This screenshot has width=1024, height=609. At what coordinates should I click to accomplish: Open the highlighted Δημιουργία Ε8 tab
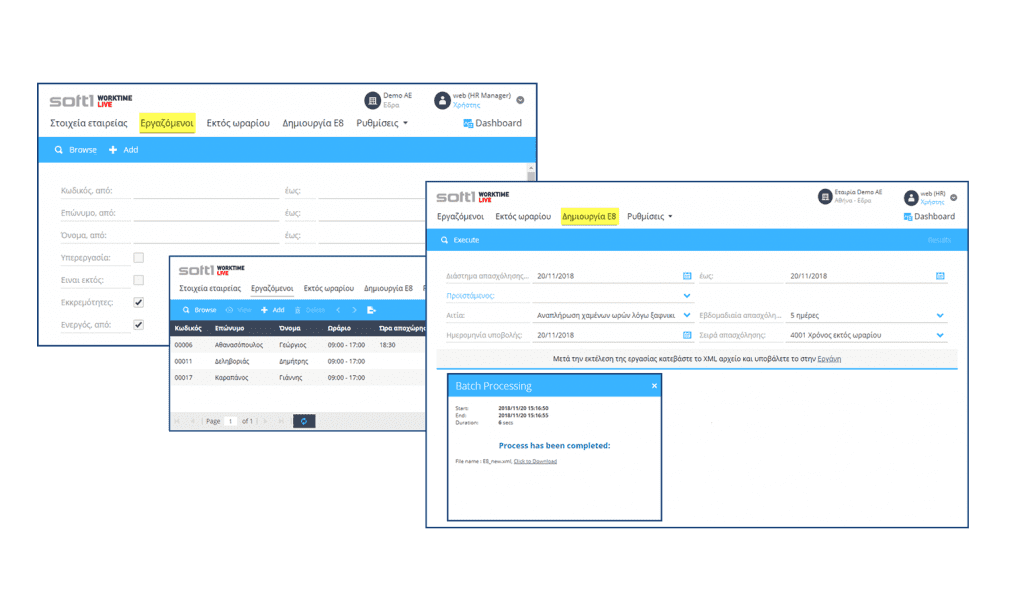pos(589,216)
